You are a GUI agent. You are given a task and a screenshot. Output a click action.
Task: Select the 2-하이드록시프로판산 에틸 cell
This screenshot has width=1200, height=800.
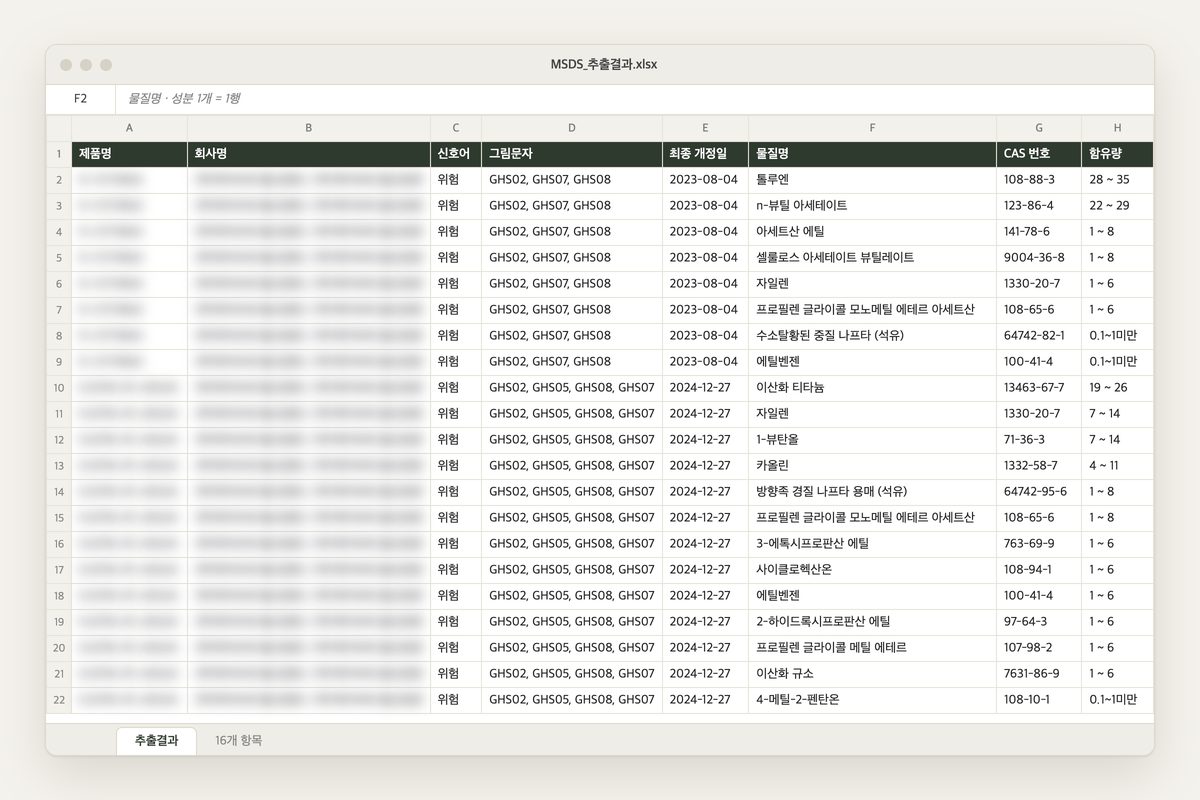tap(872, 622)
